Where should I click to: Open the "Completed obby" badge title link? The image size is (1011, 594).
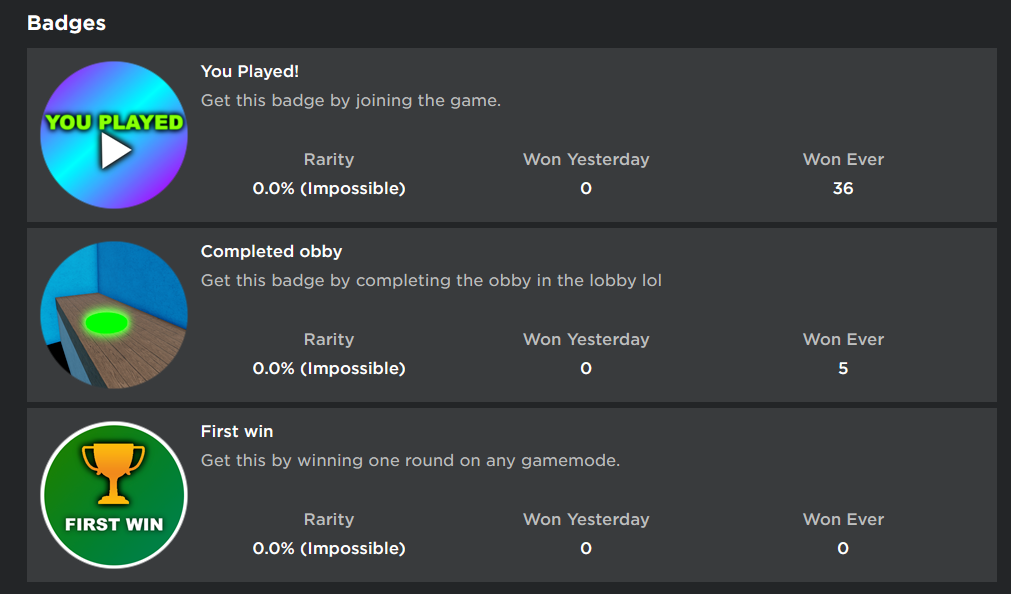tap(271, 251)
